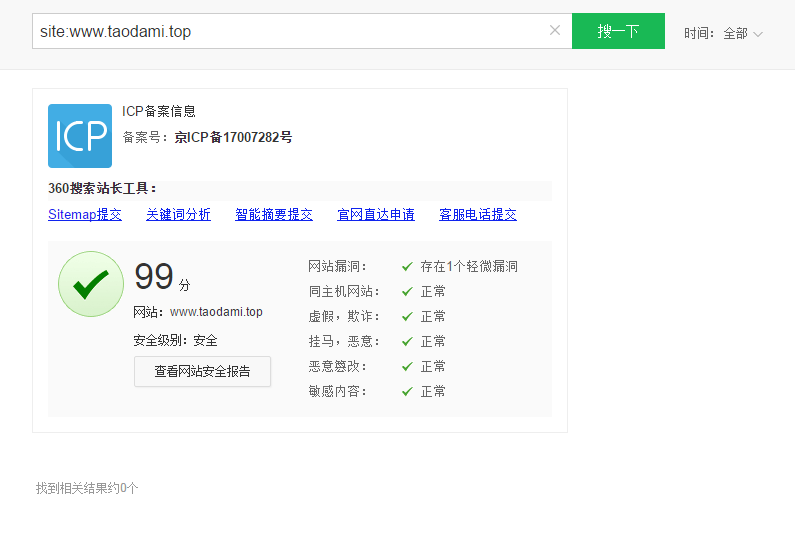Viewport: 795px width, 545px height.
Task: Open 查看网站安全报告 report button
Action: tap(202, 371)
